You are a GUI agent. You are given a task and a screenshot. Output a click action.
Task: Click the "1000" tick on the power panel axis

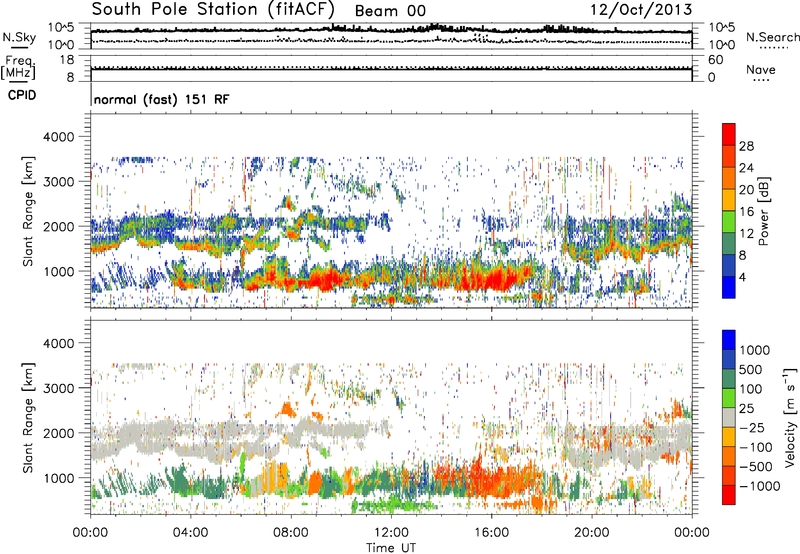click(59, 271)
